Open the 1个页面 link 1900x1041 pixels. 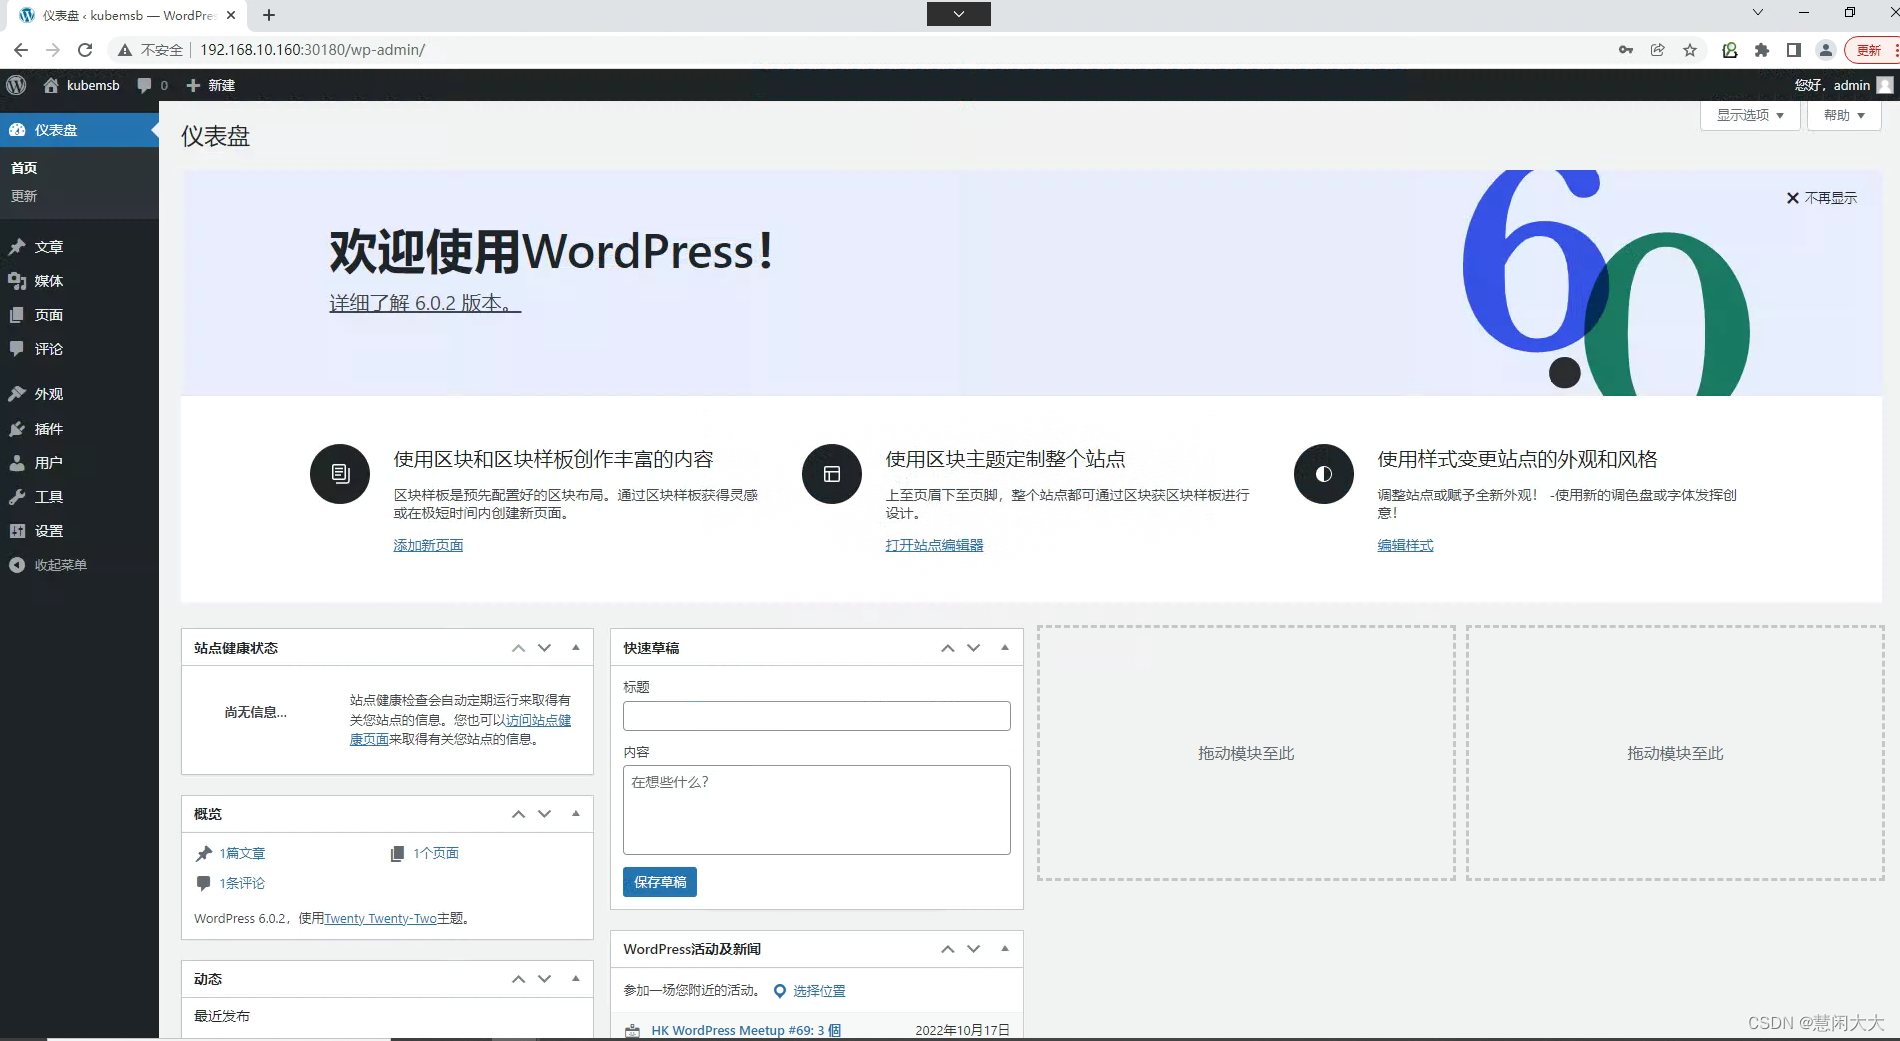(436, 853)
